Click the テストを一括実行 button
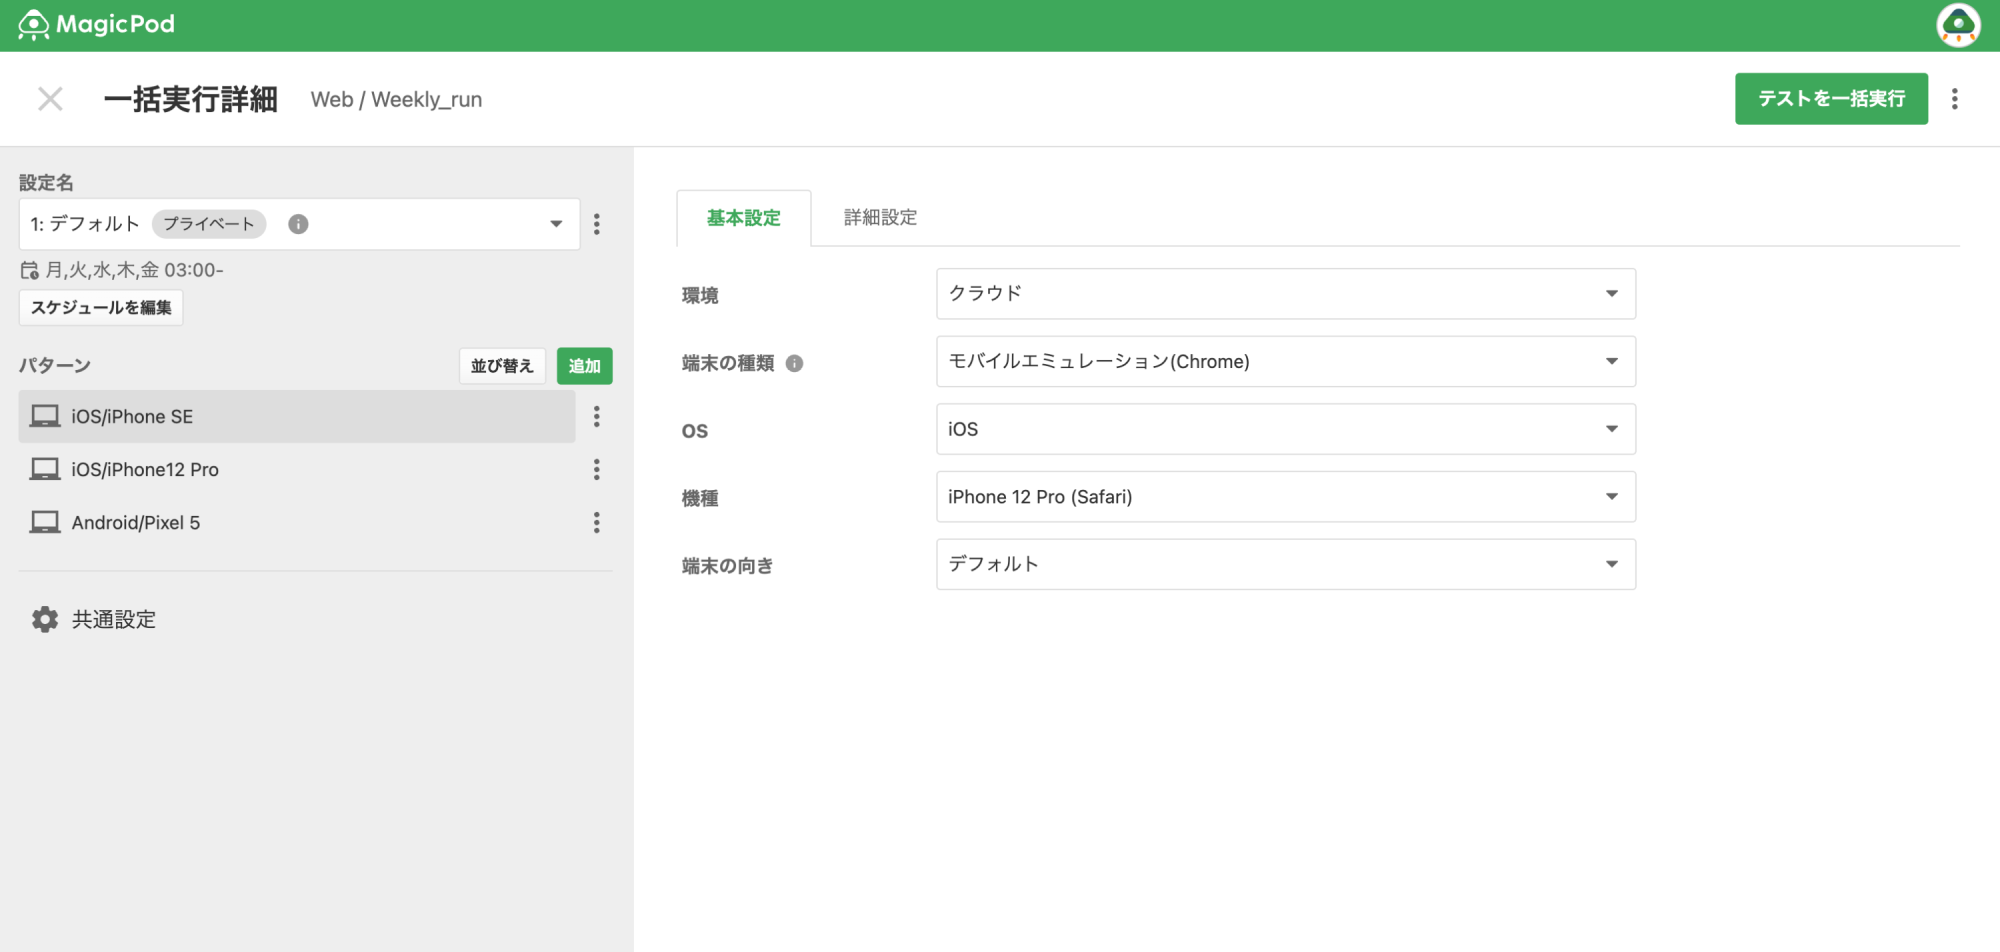Viewport: 2000px width, 952px height. coord(1830,99)
